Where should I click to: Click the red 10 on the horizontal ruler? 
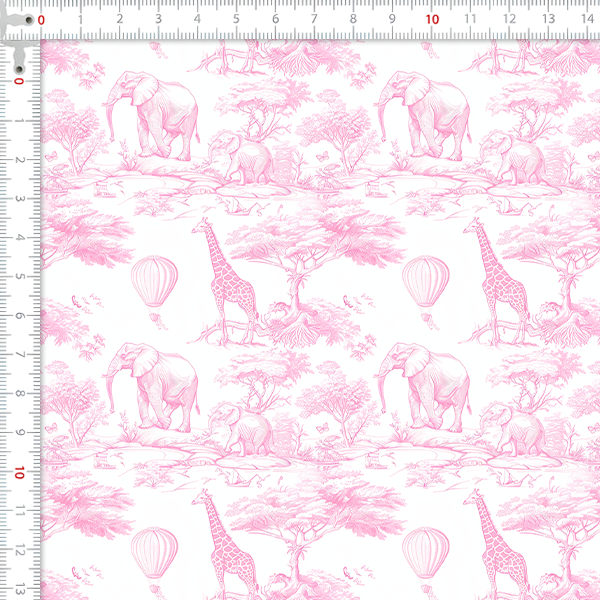[x=432, y=20]
